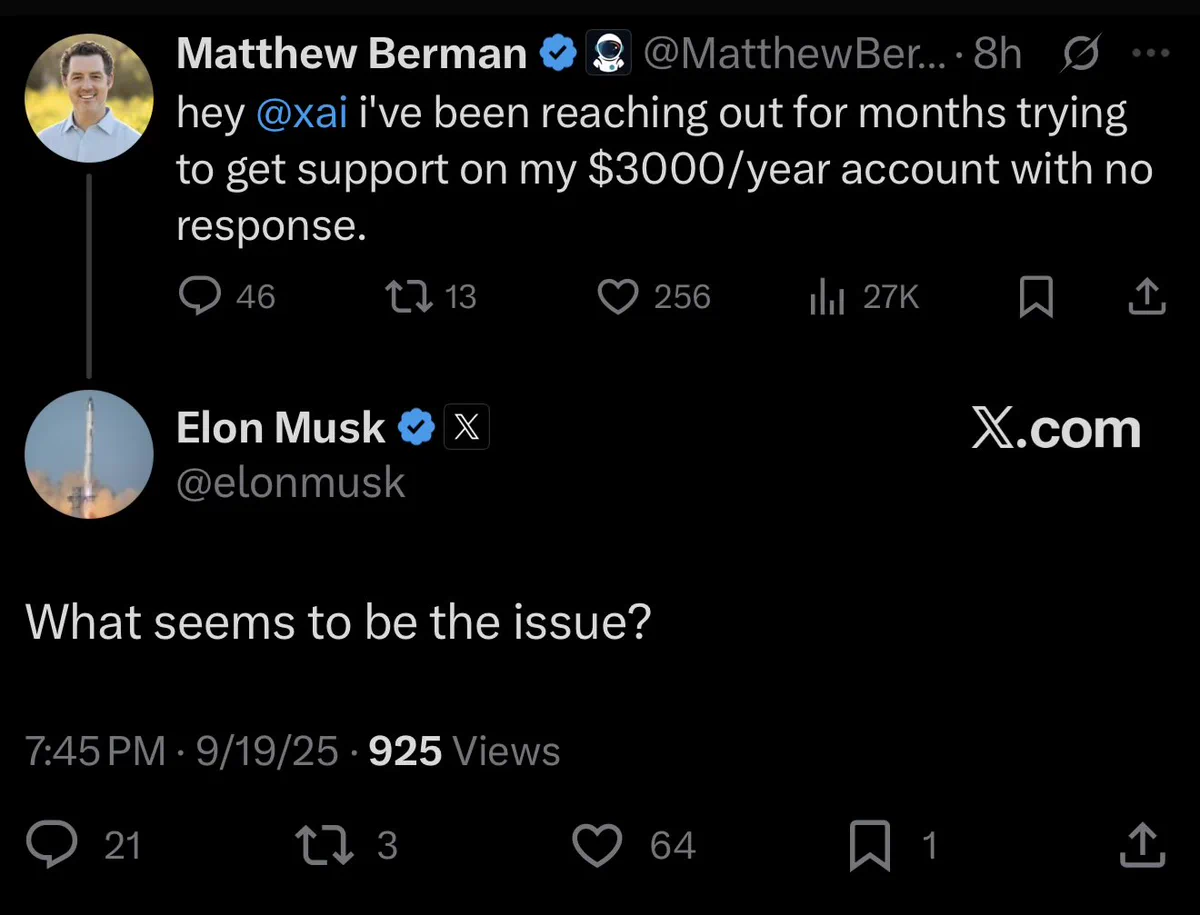Open the @xai mention link

tap(302, 113)
